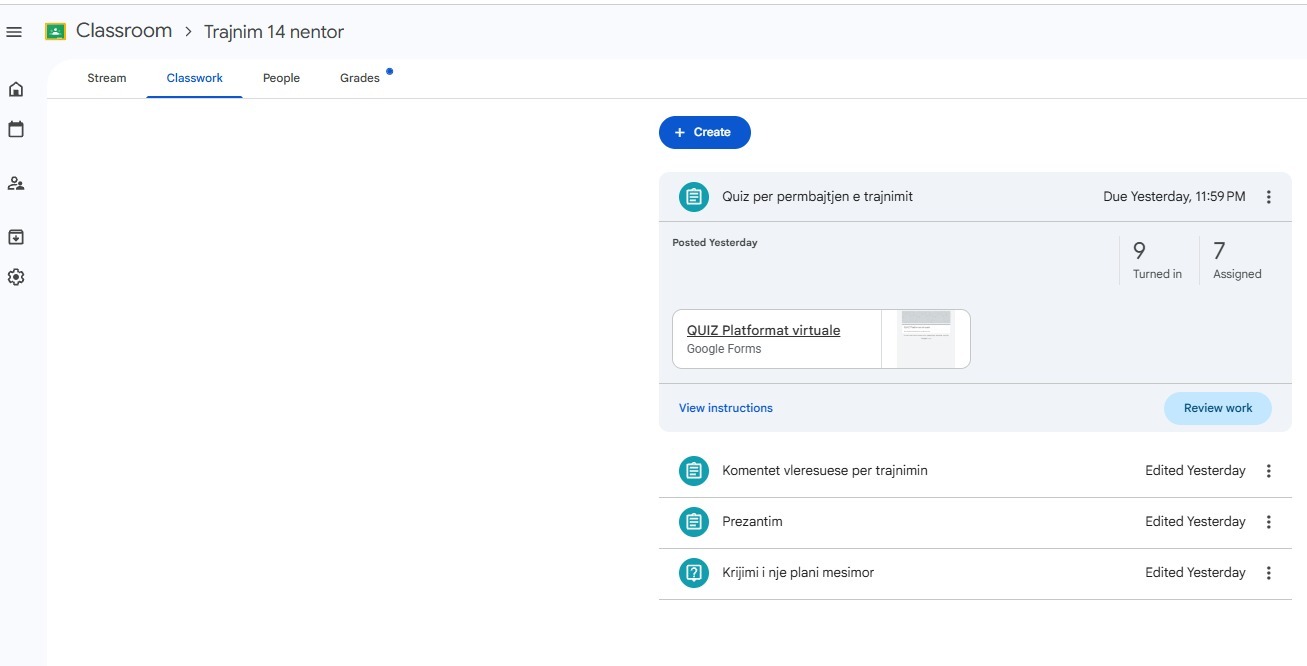
Task: Click the View instructions link
Action: [725, 408]
